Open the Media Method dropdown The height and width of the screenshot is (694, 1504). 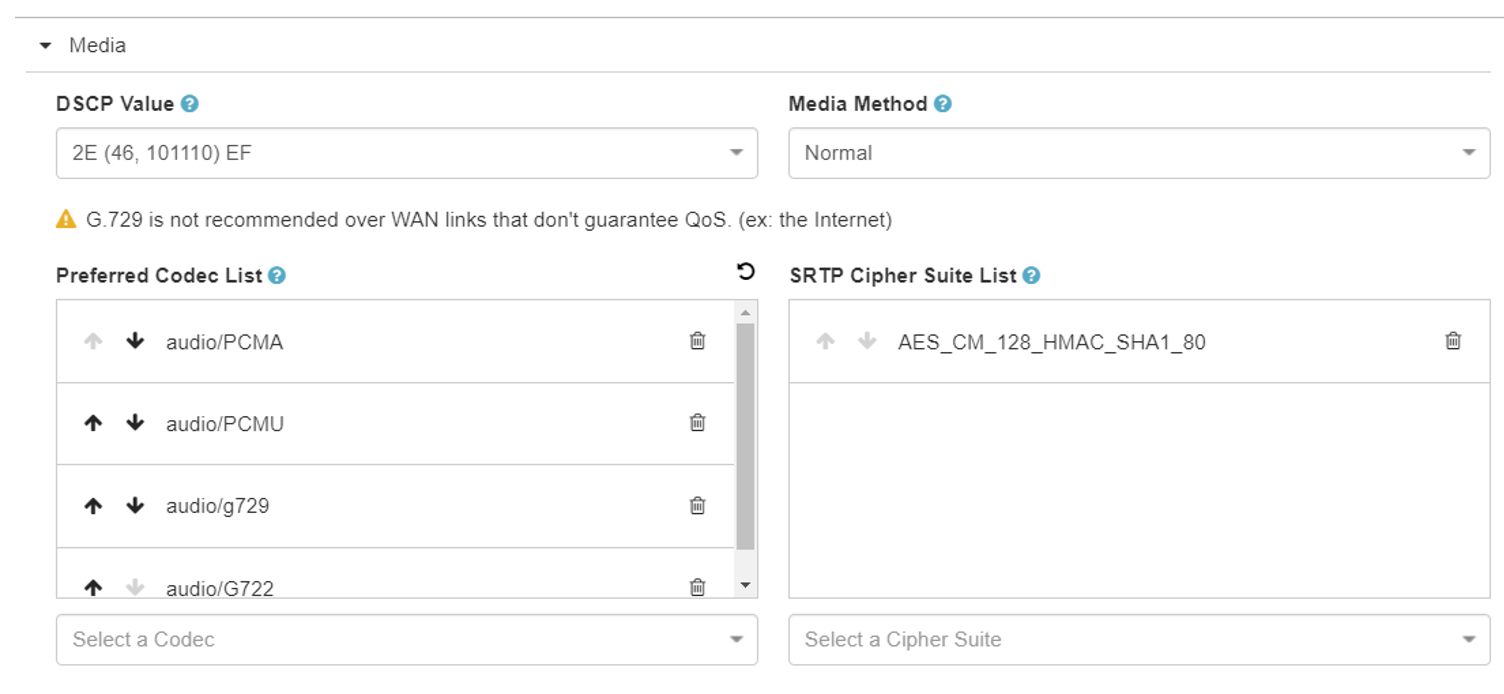click(x=1139, y=153)
